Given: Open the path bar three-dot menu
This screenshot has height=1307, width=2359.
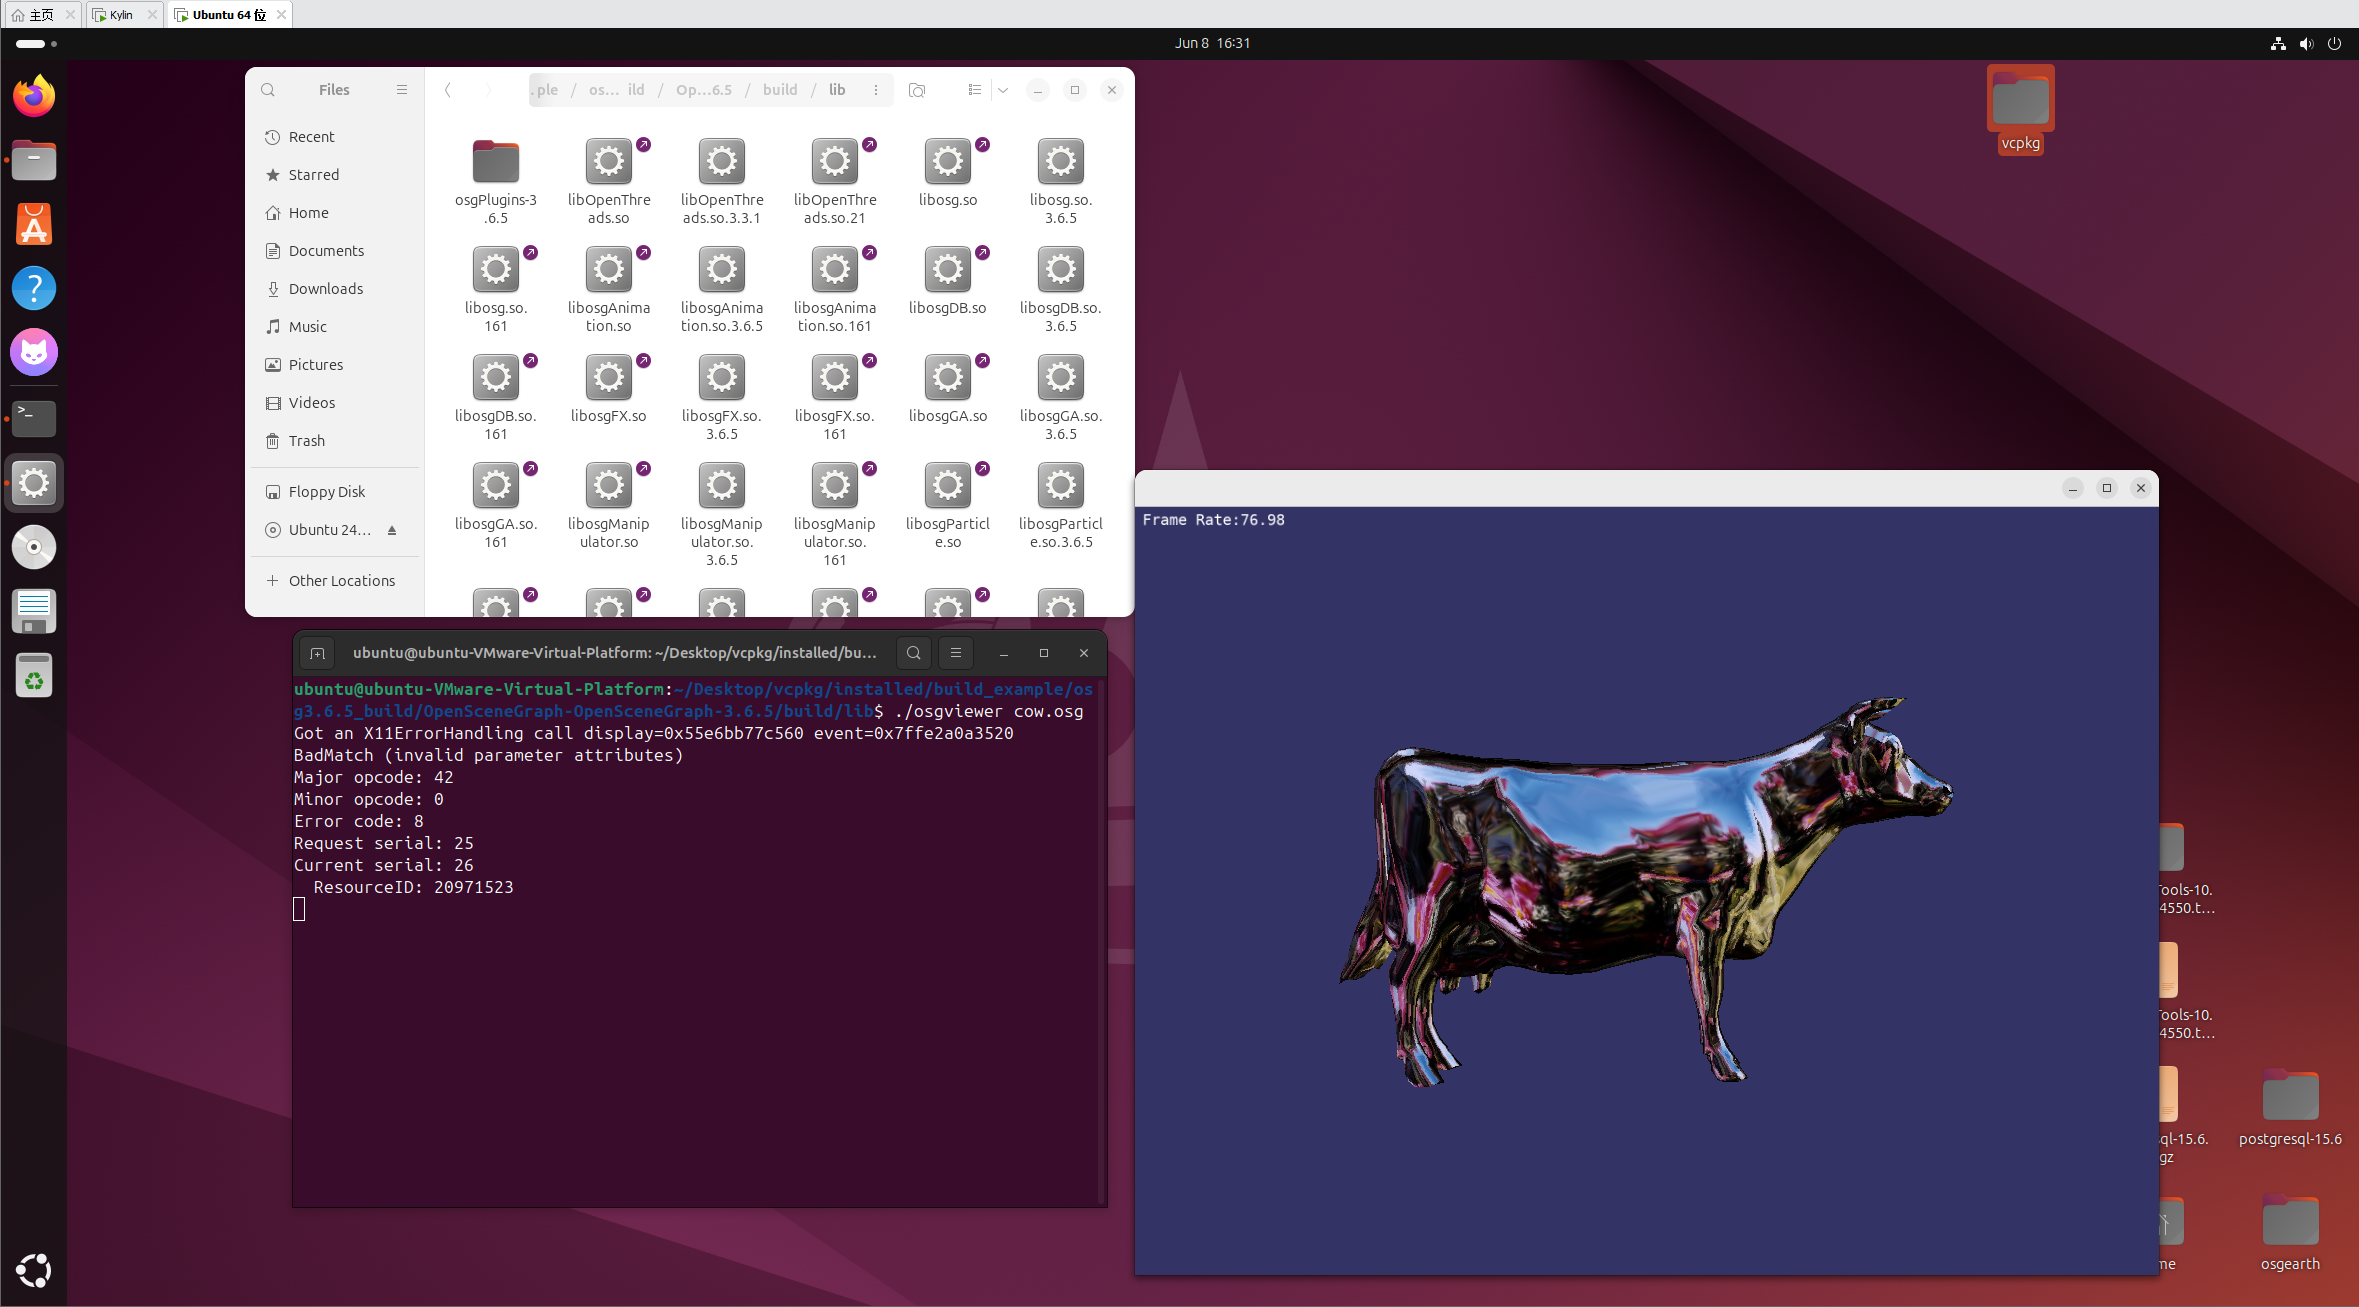Looking at the screenshot, I should [x=876, y=90].
